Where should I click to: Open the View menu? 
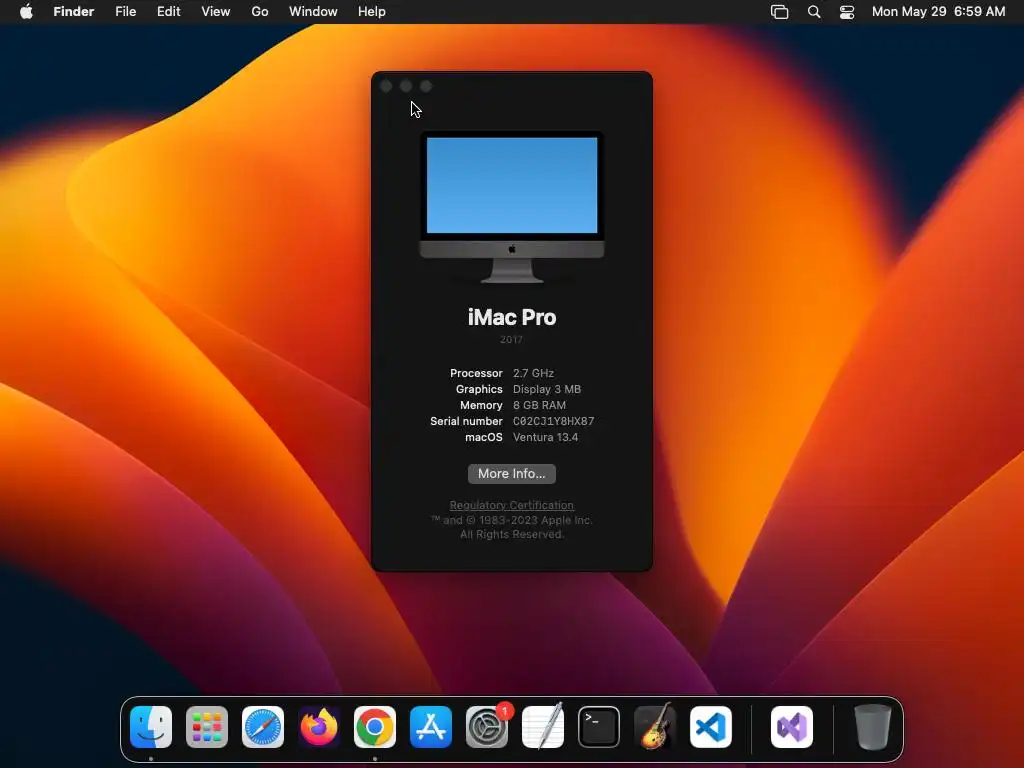[216, 12]
